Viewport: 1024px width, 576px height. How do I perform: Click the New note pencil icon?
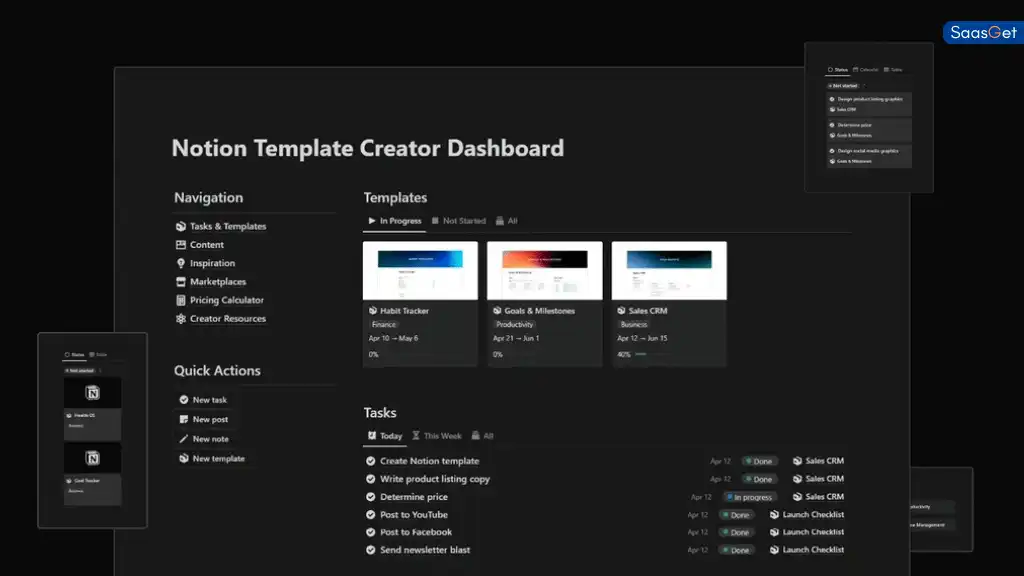coord(184,439)
